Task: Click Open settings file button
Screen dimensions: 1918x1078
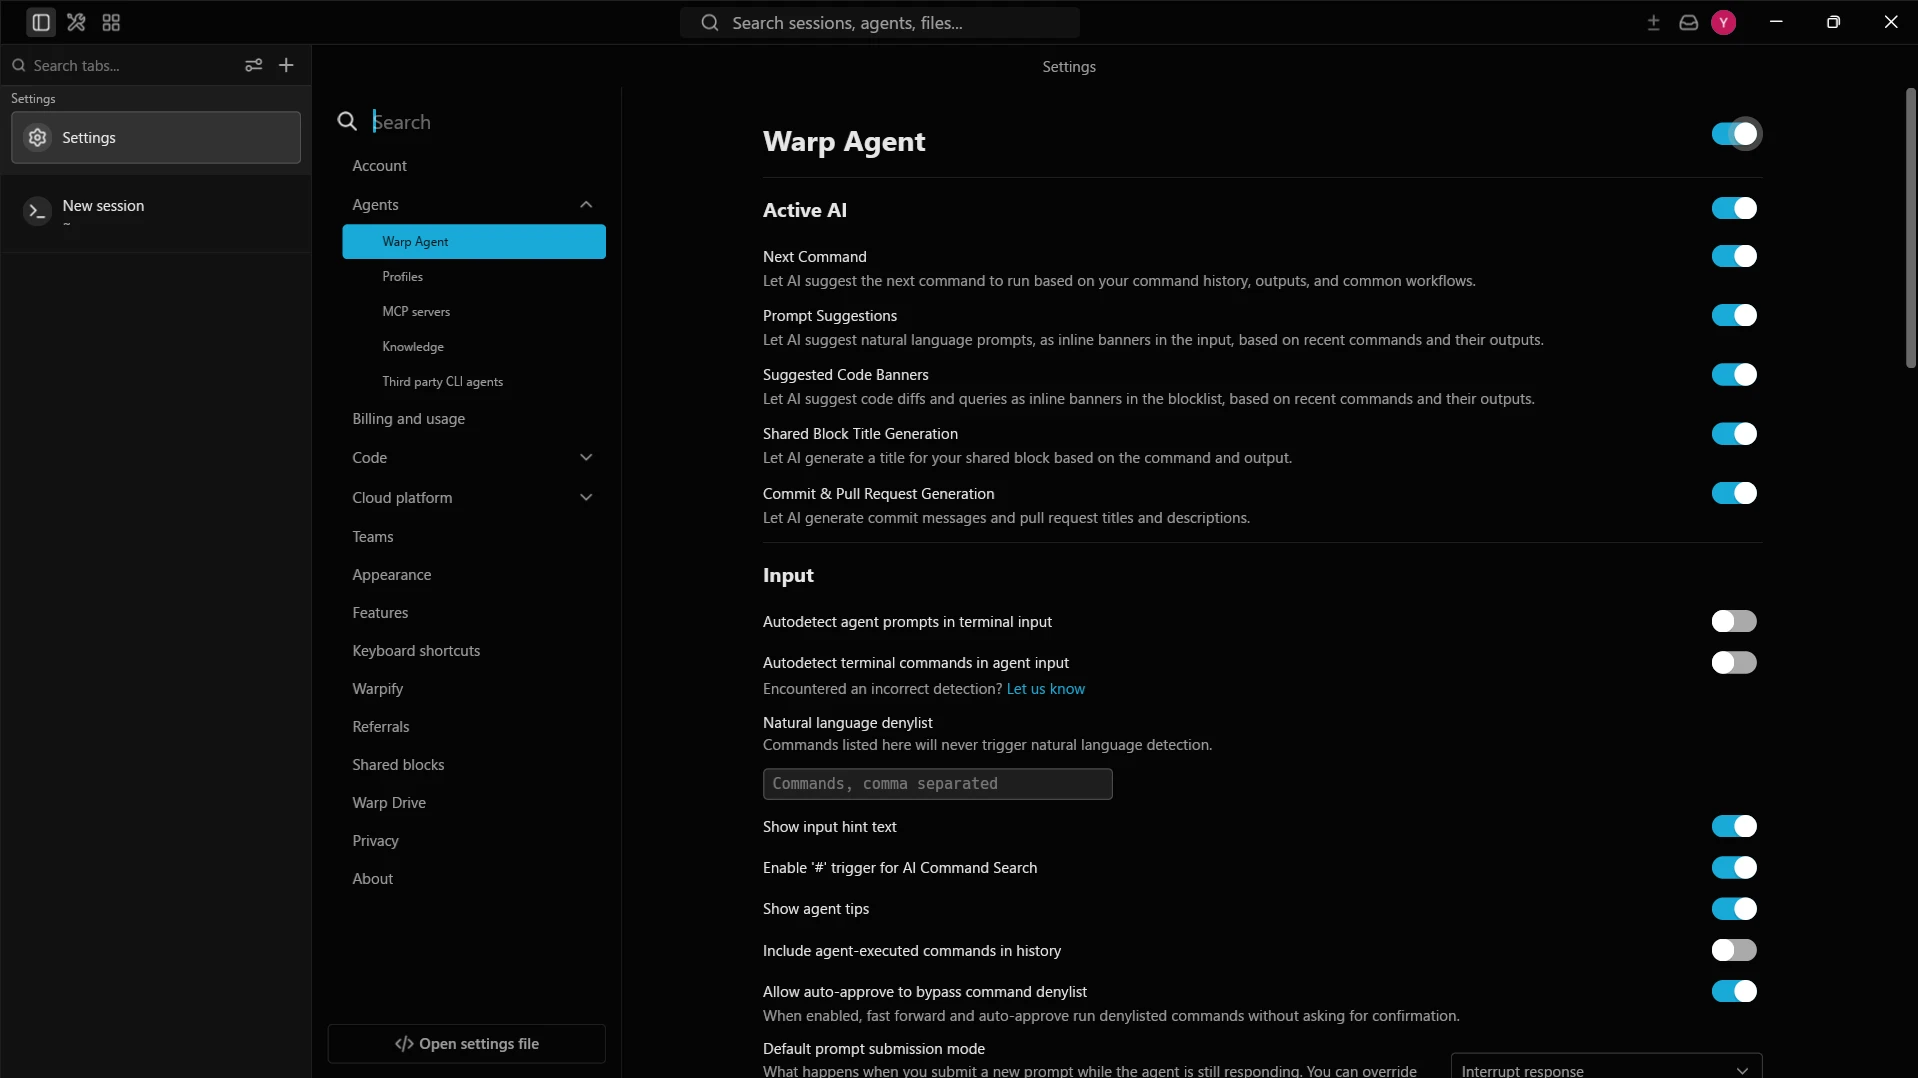Action: (467, 1044)
